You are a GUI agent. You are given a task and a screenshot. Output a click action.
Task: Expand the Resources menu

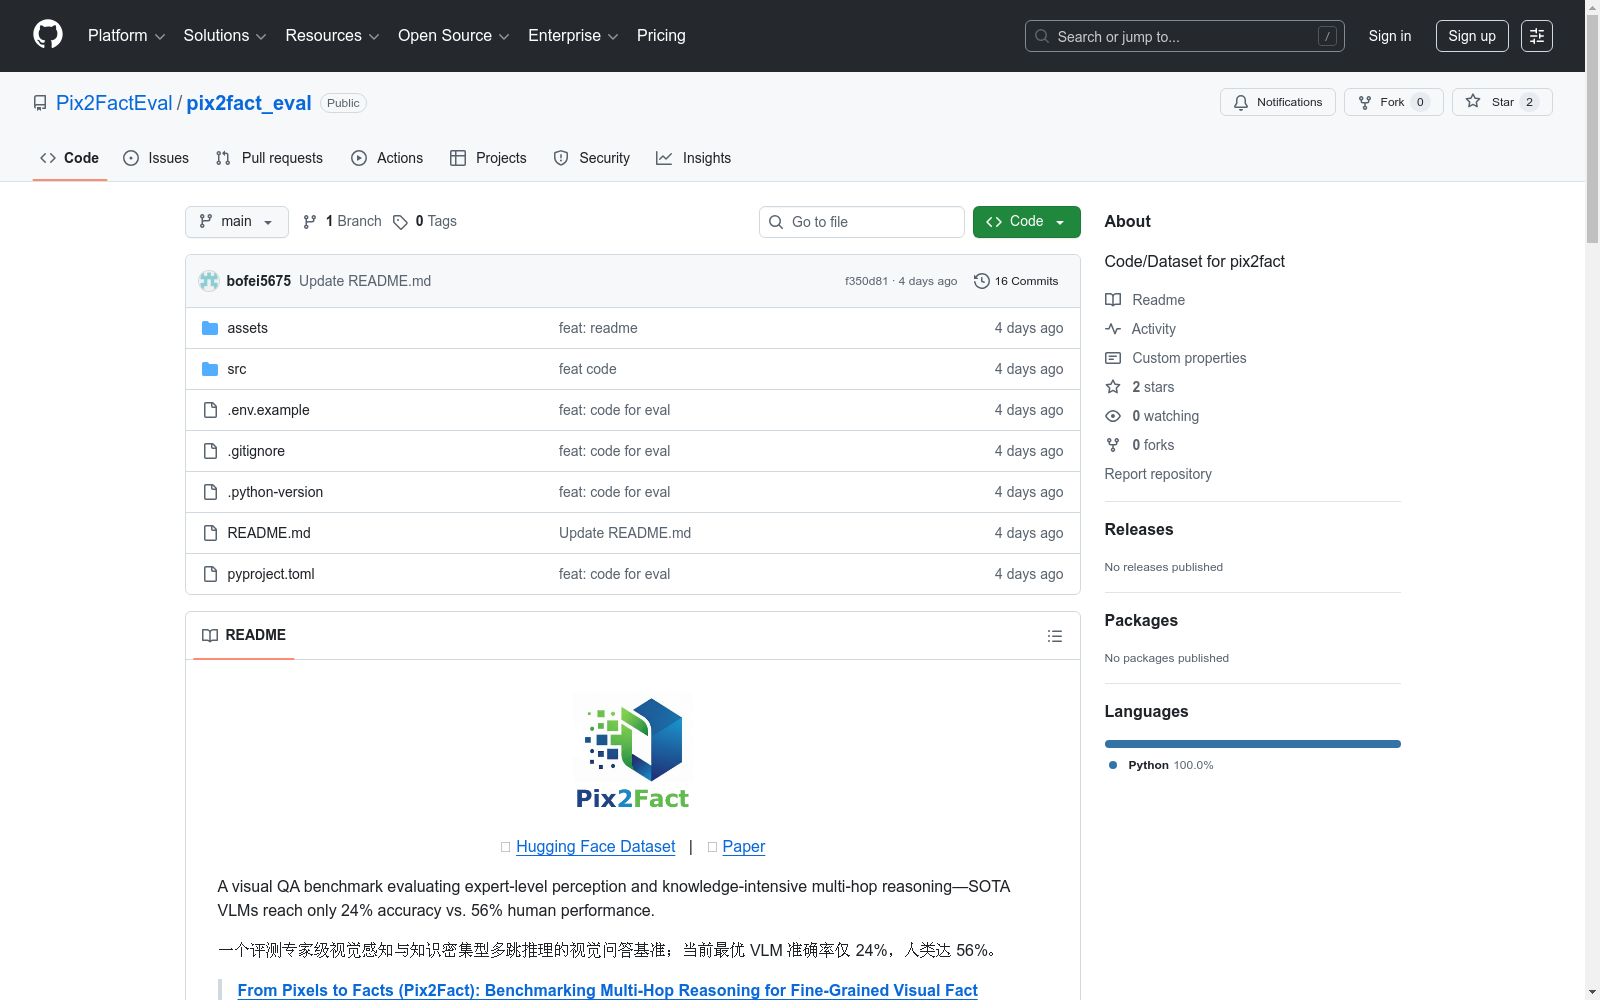coord(332,36)
